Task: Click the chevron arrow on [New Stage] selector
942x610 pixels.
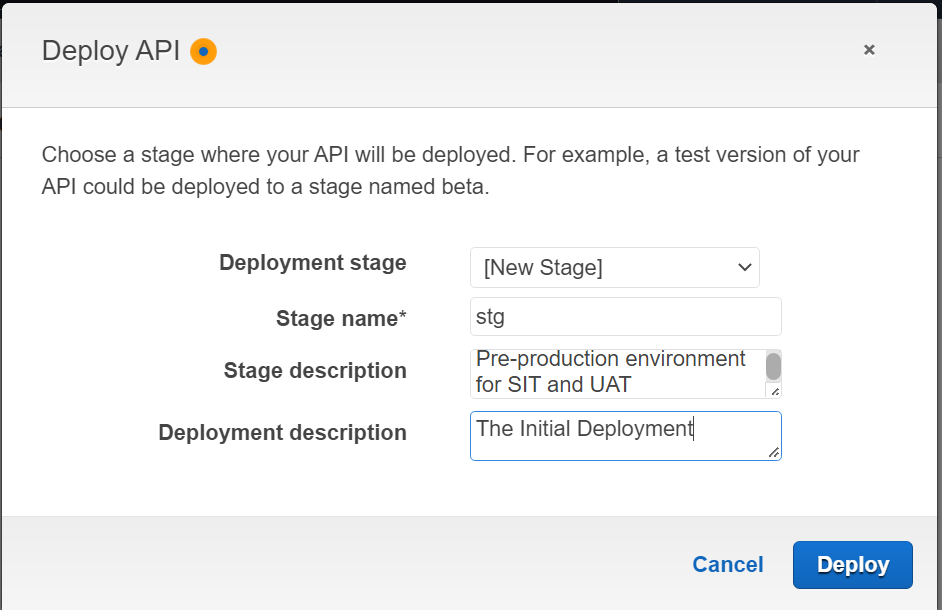Action: pyautogui.click(x=744, y=268)
